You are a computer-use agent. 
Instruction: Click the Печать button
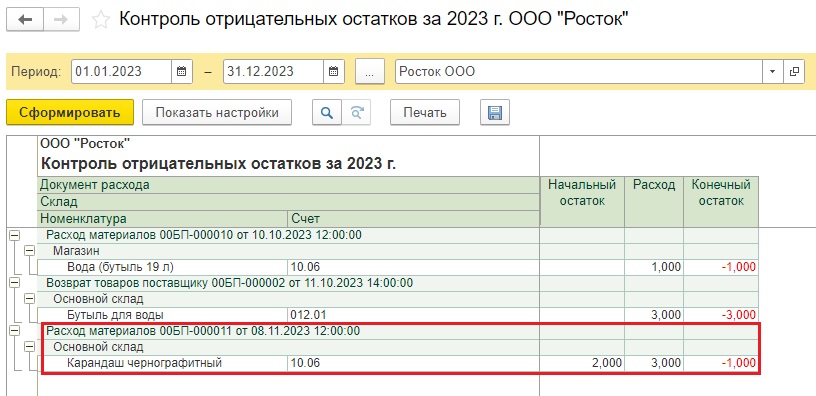point(425,112)
